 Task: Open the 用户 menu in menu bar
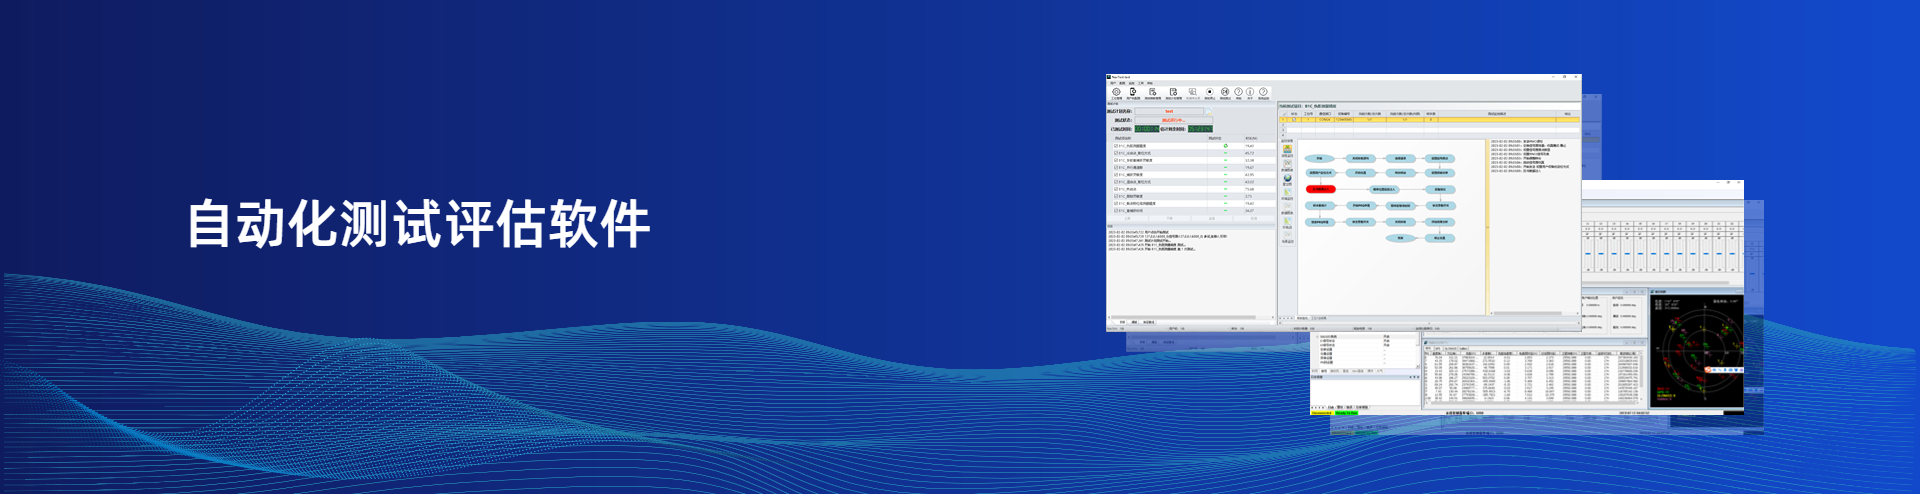click(x=1113, y=83)
